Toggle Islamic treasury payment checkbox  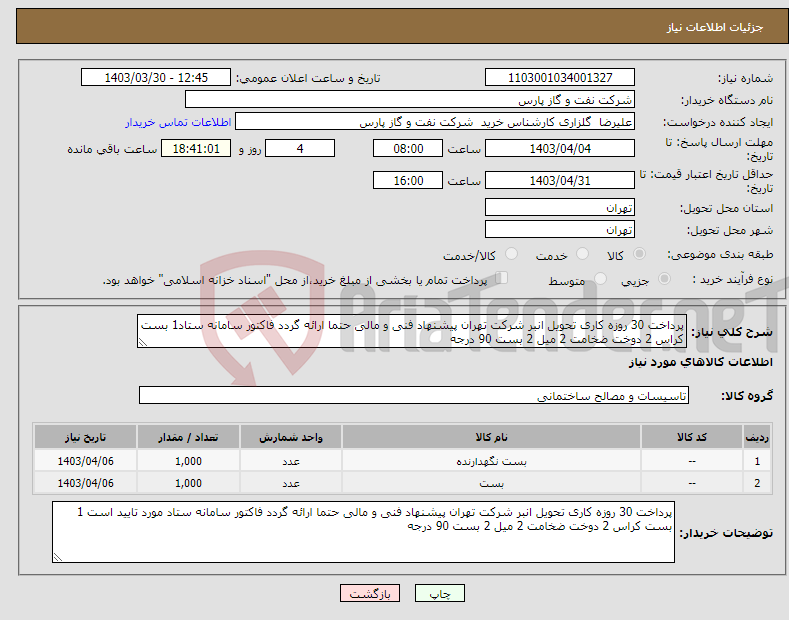click(502, 278)
